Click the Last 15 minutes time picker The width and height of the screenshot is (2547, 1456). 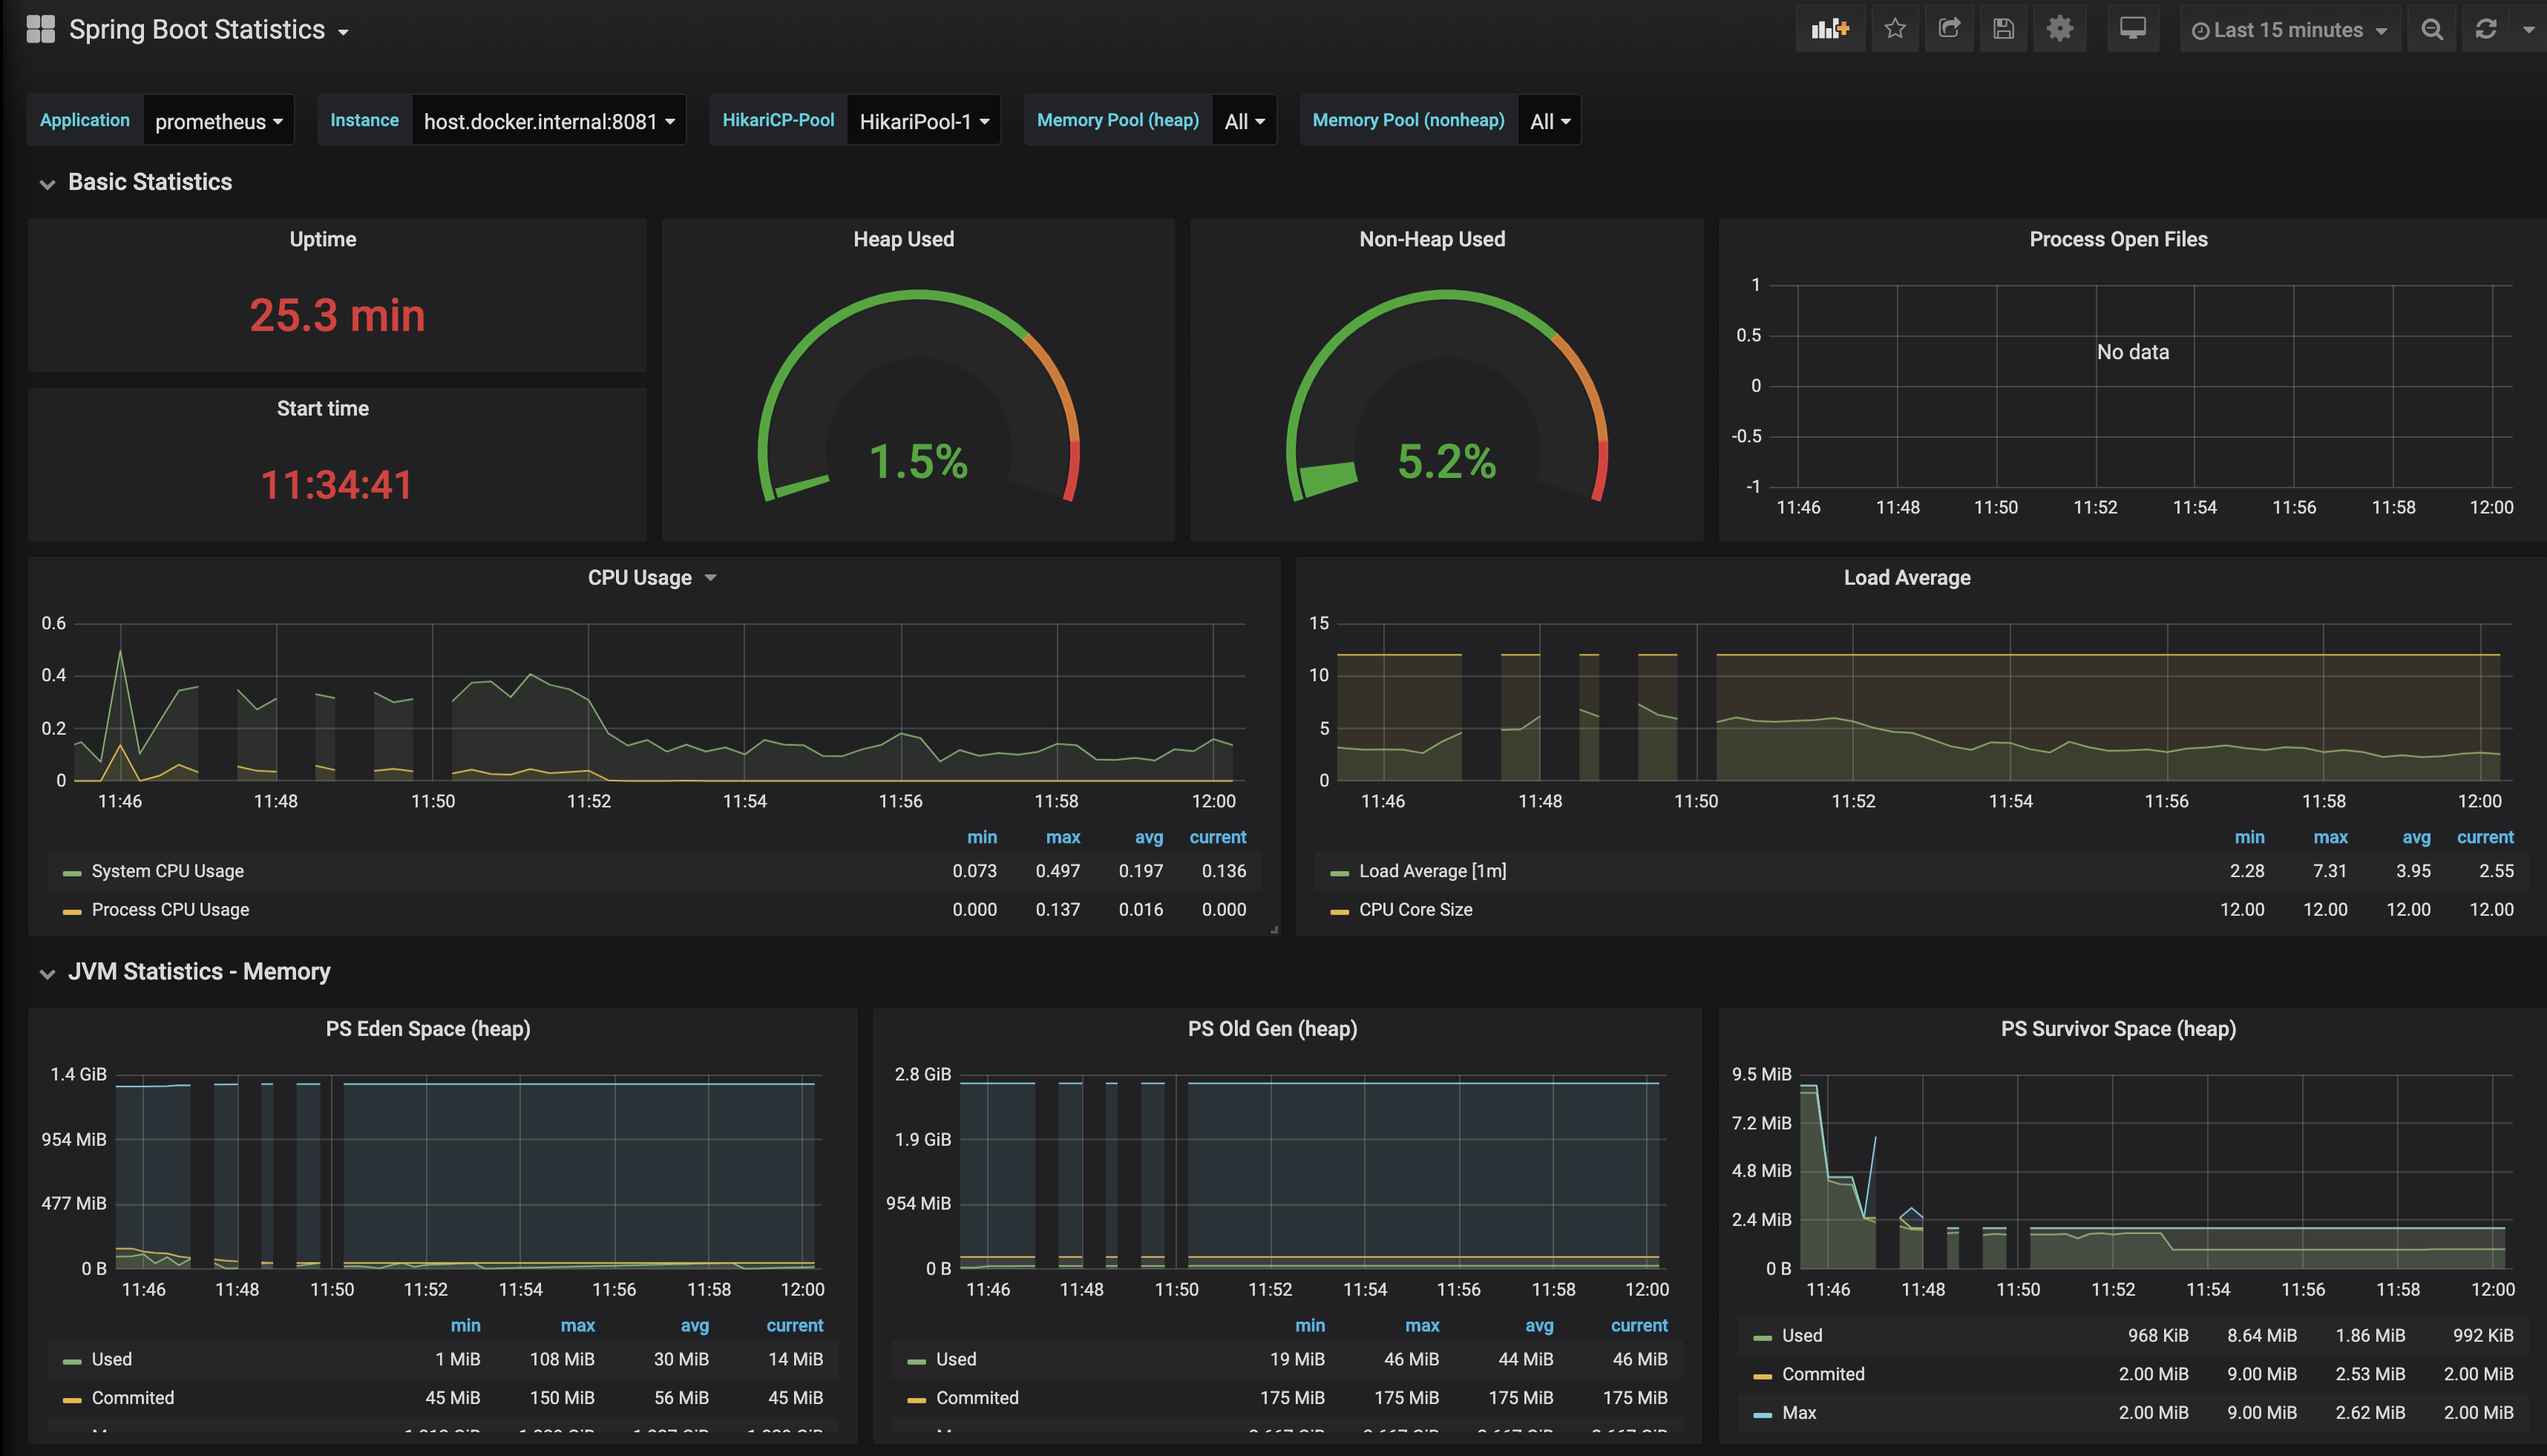pyautogui.click(x=2289, y=29)
